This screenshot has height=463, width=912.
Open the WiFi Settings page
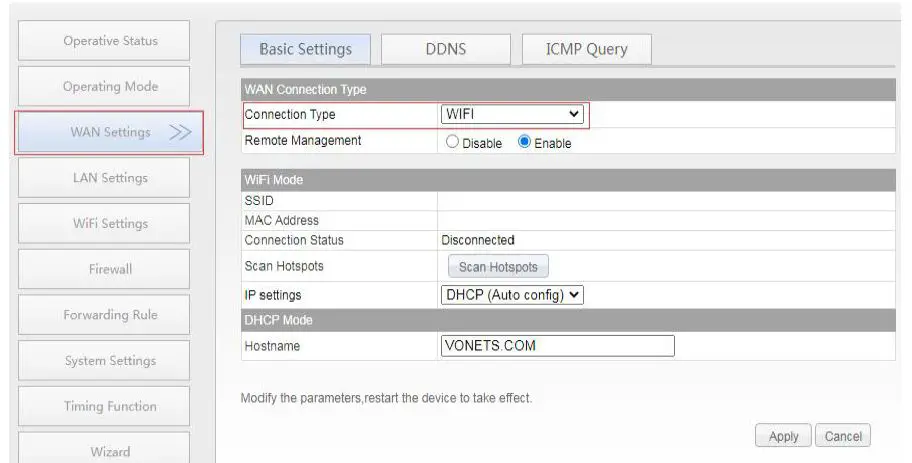point(110,224)
